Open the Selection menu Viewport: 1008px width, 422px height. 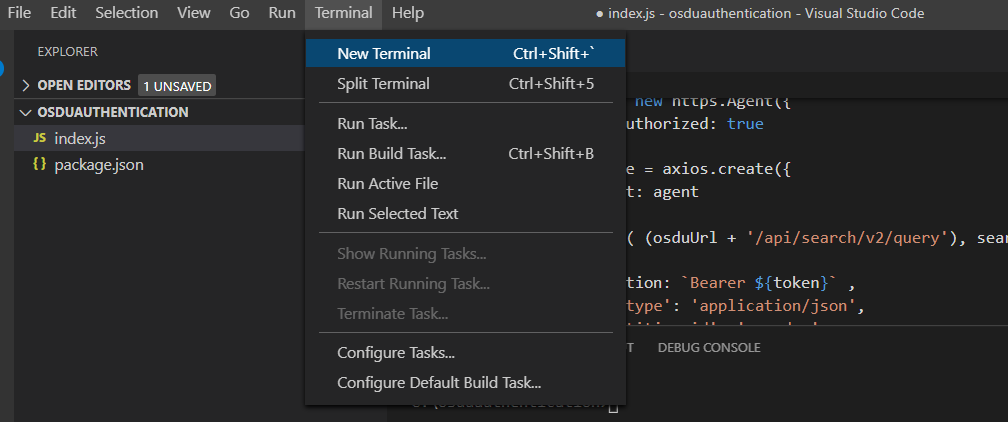pyautogui.click(x=127, y=13)
